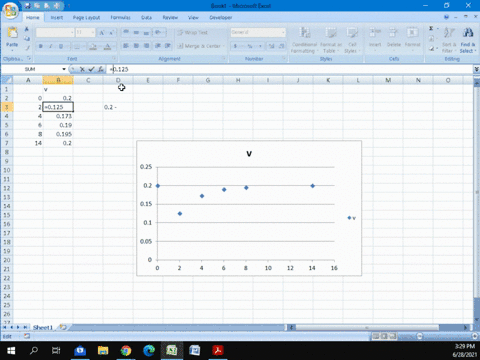This screenshot has width=480, height=360.
Task: Click the AutoSum sigma icon
Action: point(431,29)
